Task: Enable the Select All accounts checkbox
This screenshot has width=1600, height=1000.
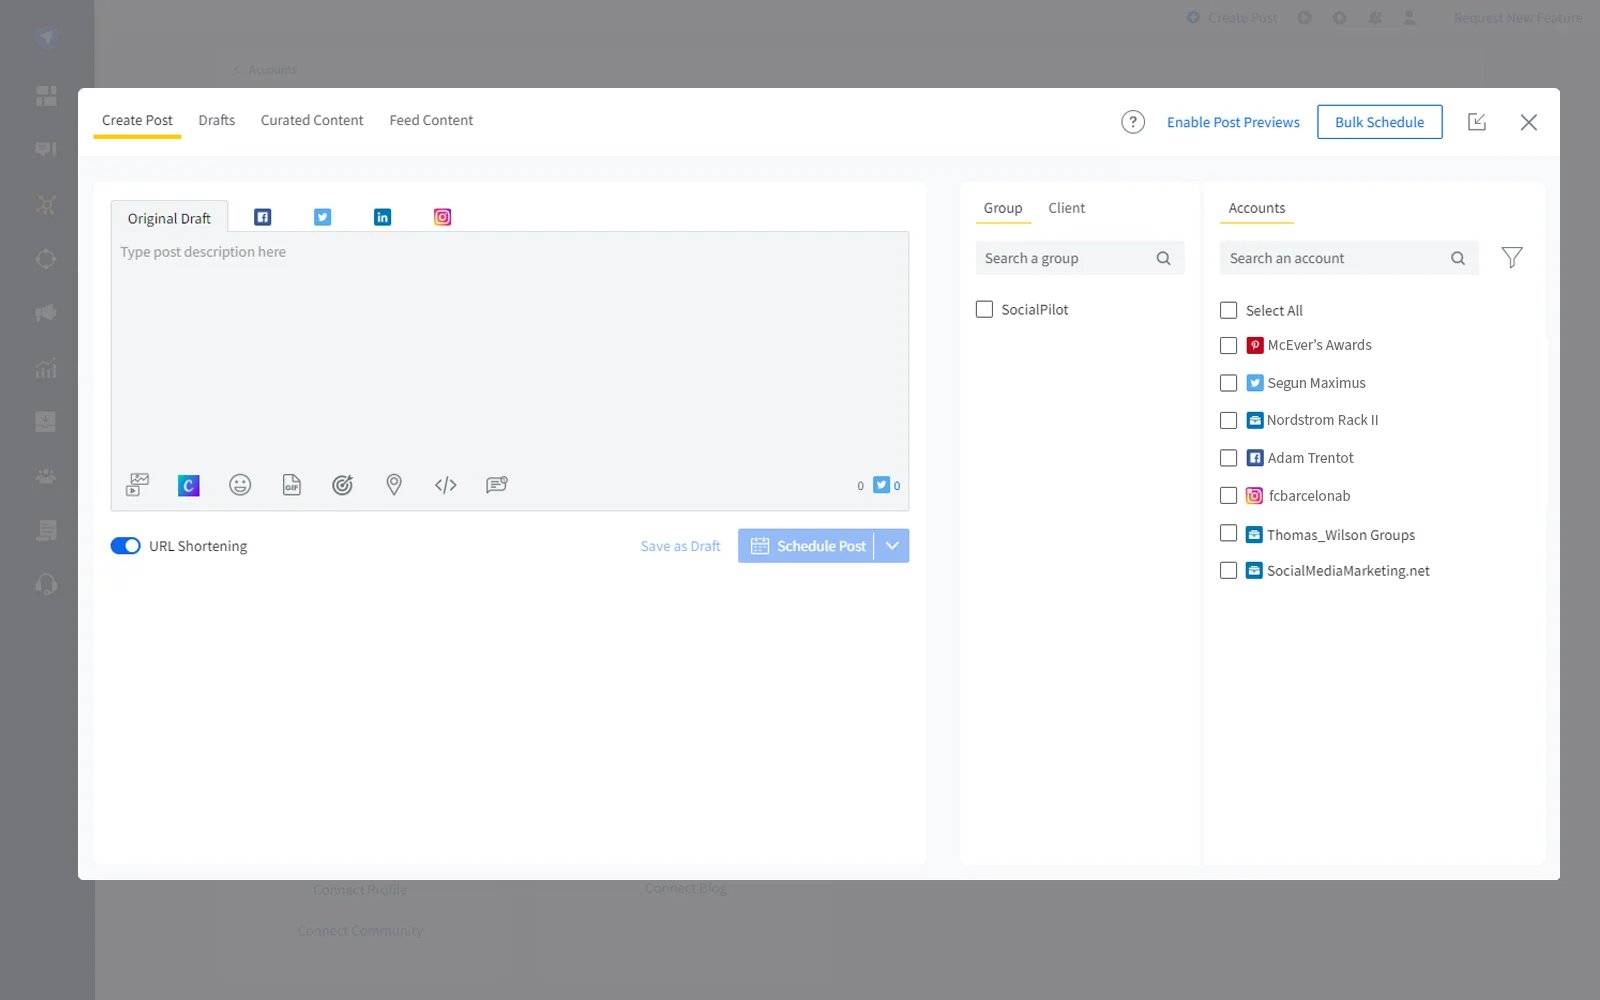Action: coord(1229,310)
